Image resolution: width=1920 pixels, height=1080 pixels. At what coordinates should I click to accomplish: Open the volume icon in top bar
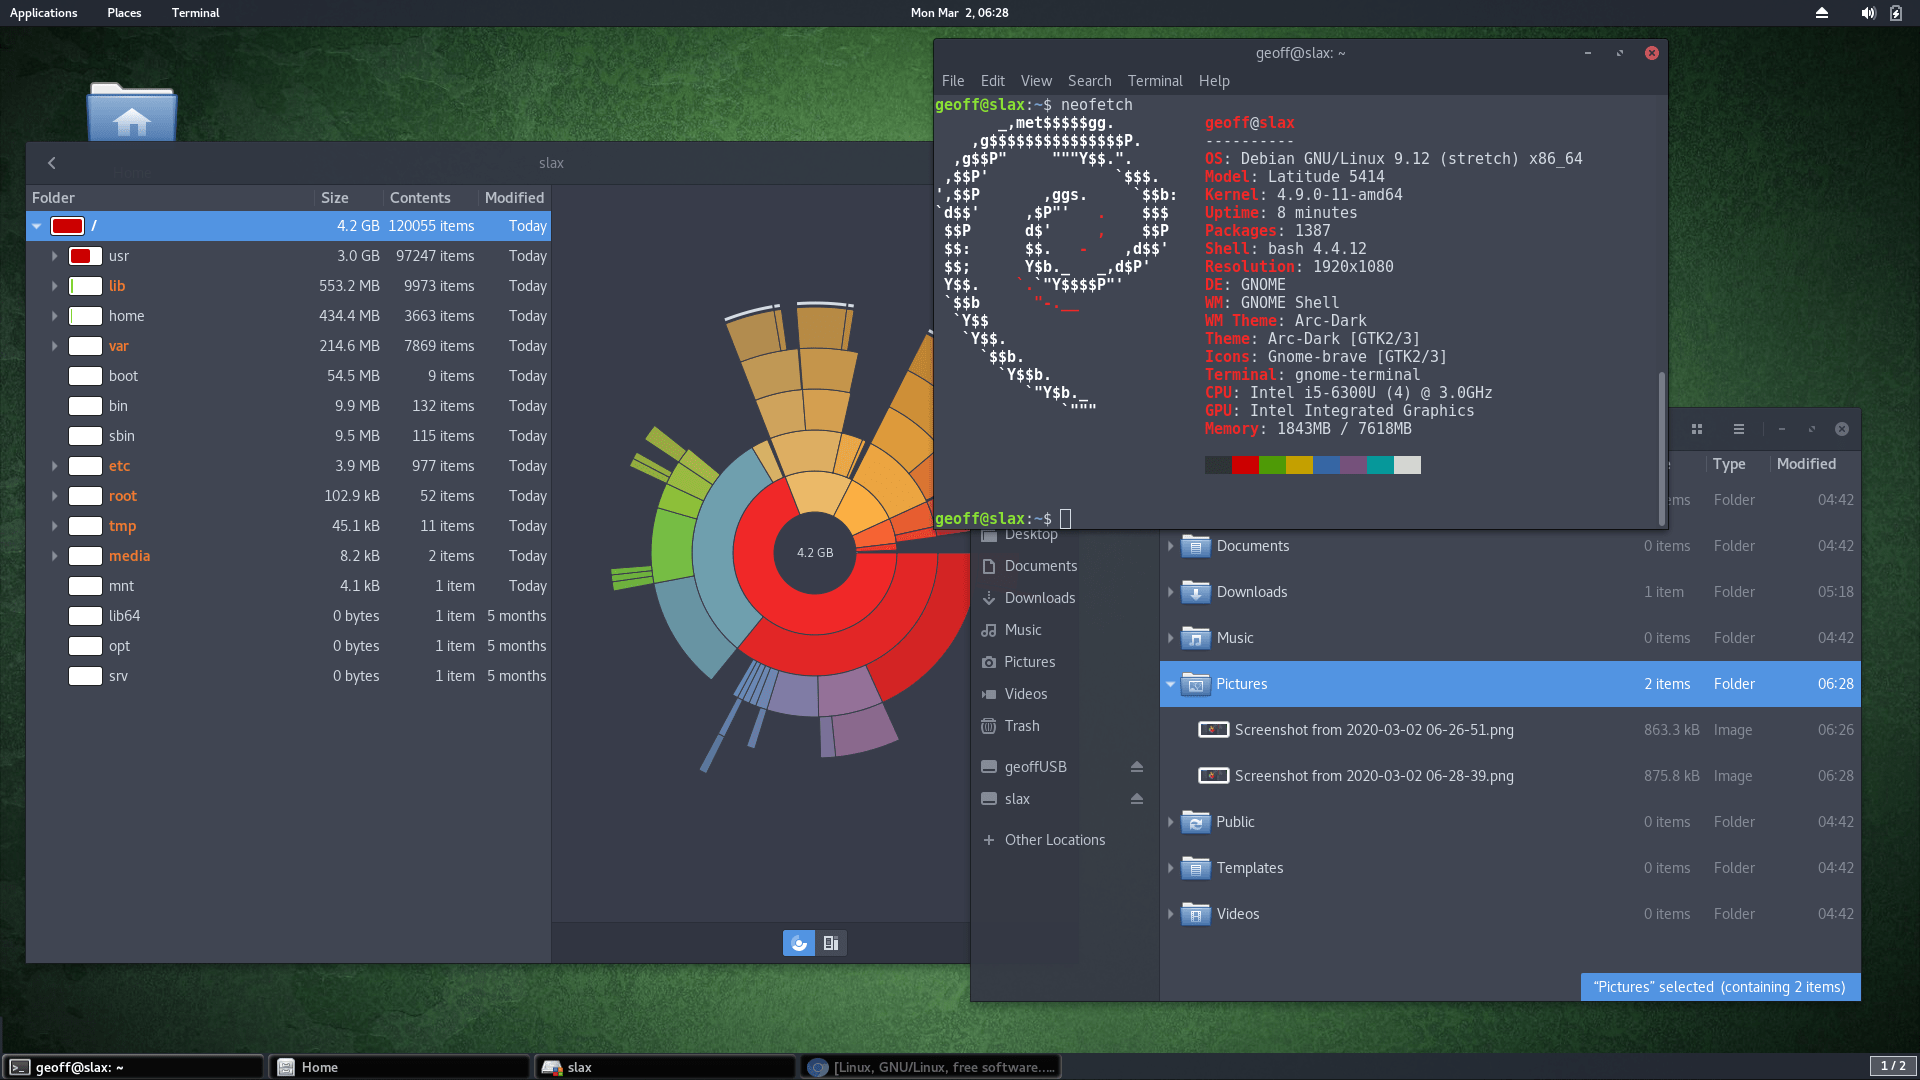tap(1867, 13)
